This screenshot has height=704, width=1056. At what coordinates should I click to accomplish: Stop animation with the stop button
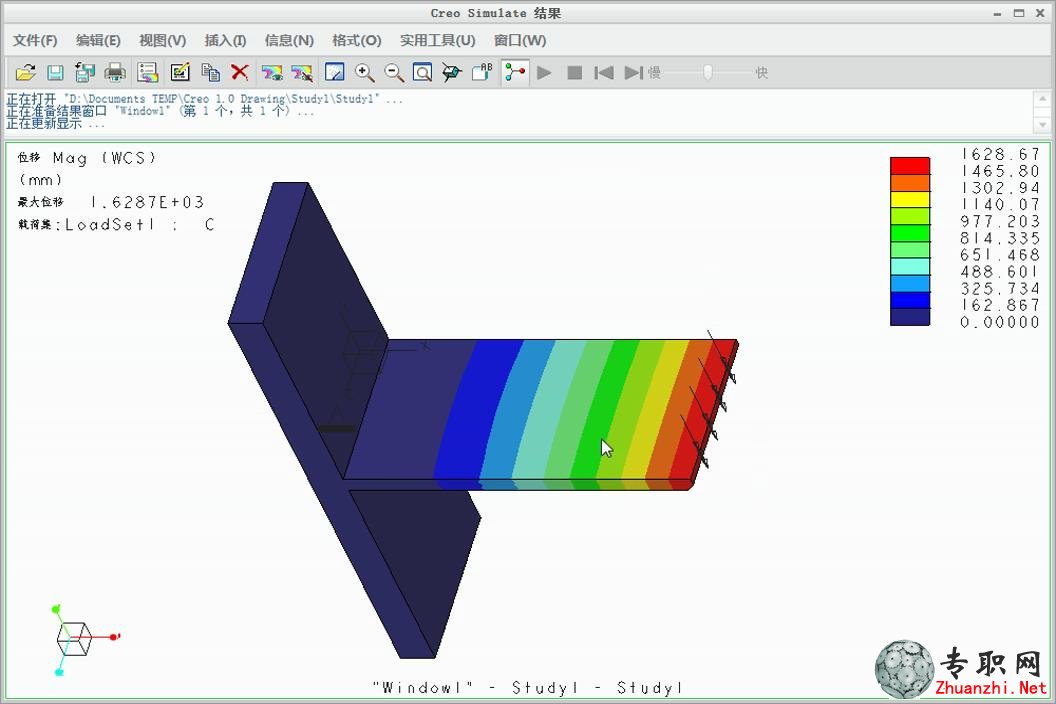[574, 72]
